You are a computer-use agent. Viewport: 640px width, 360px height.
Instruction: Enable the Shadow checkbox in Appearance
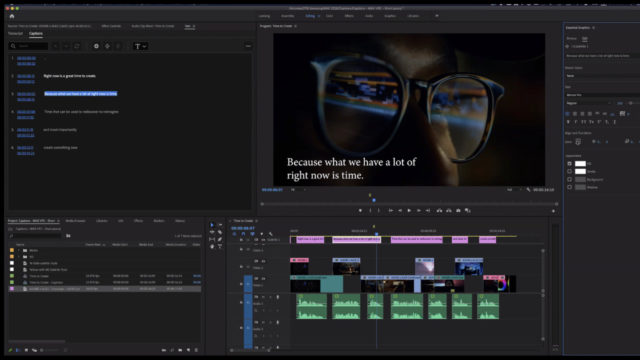click(569, 187)
